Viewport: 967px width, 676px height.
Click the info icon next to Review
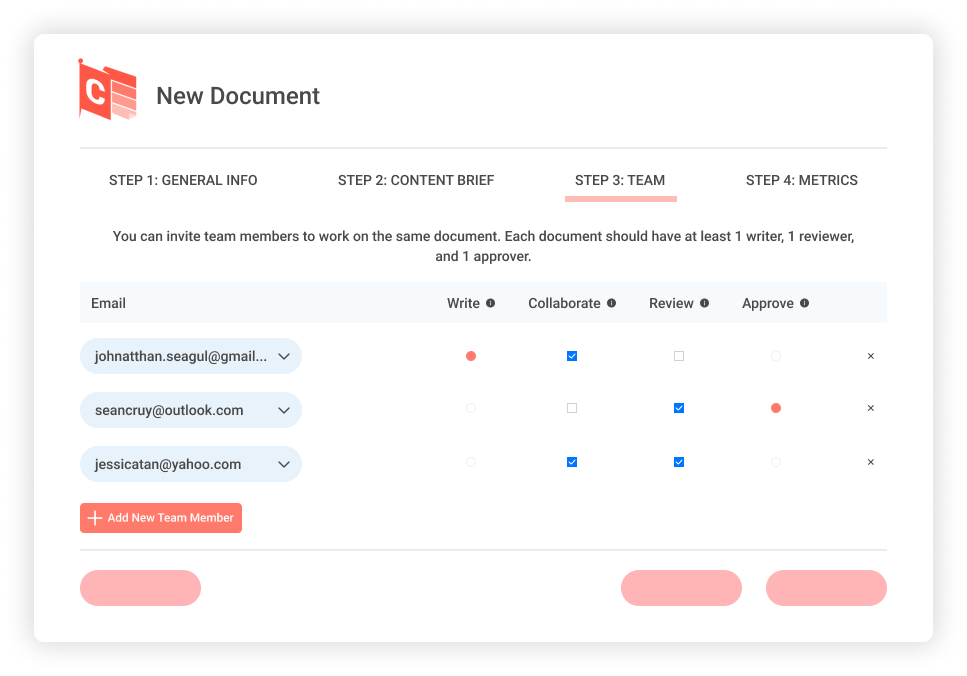pos(704,303)
